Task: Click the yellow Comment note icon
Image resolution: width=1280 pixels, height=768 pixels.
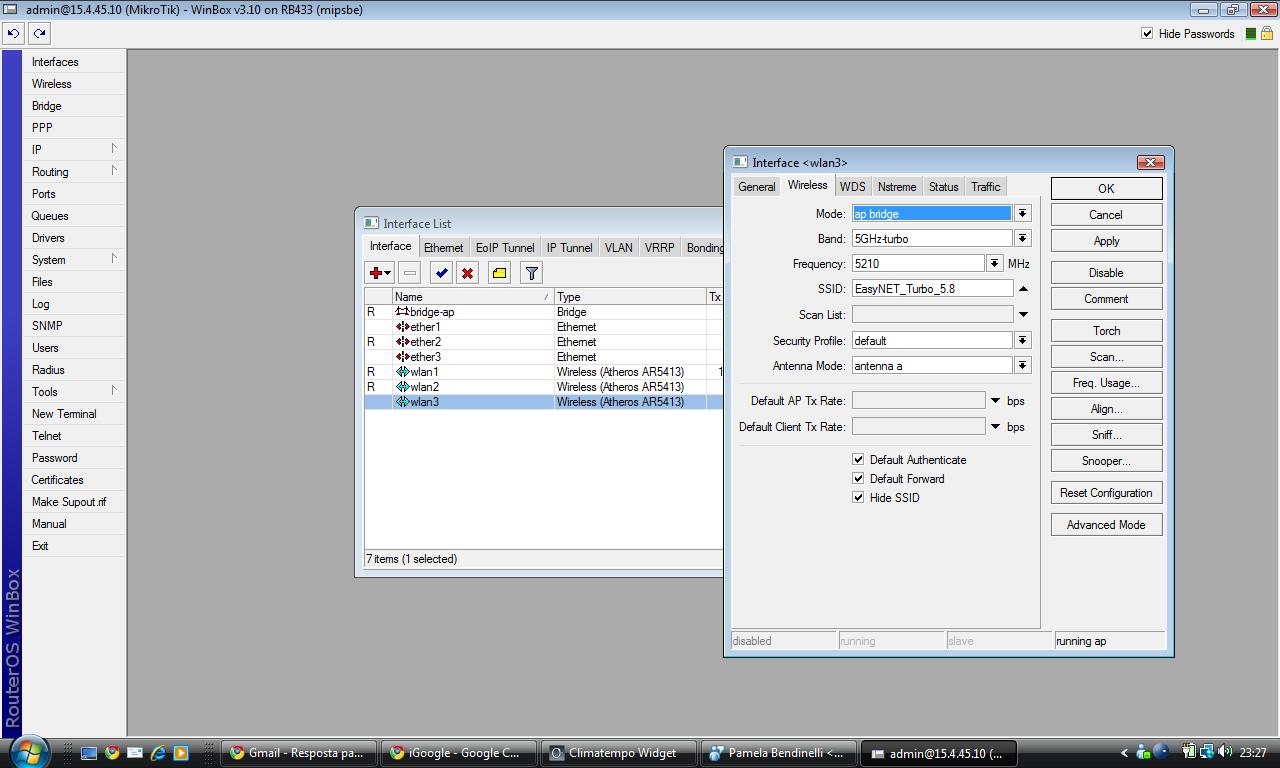Action: [x=499, y=272]
